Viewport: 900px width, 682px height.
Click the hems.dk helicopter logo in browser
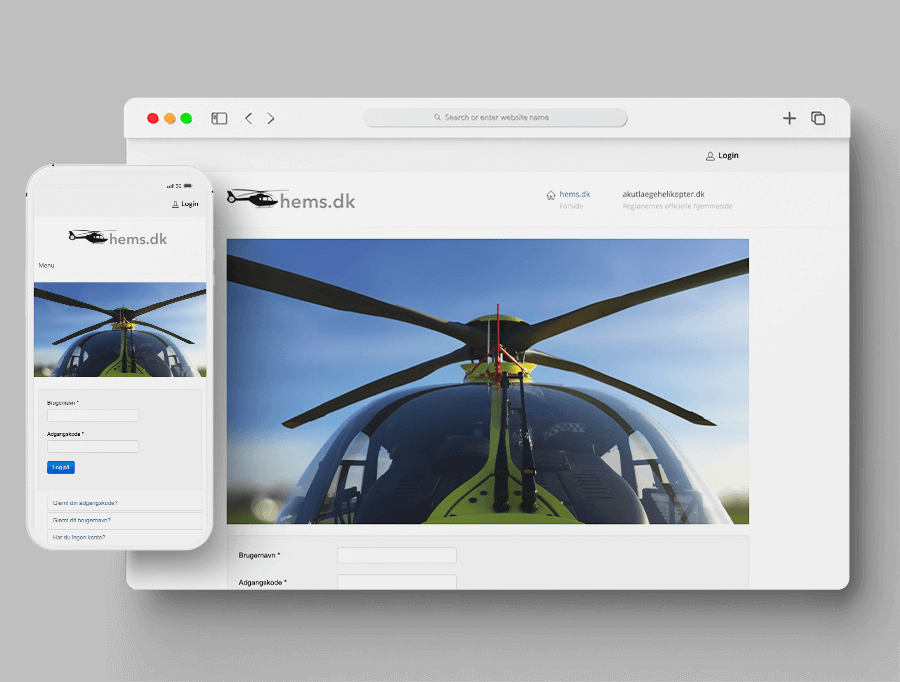(x=291, y=200)
